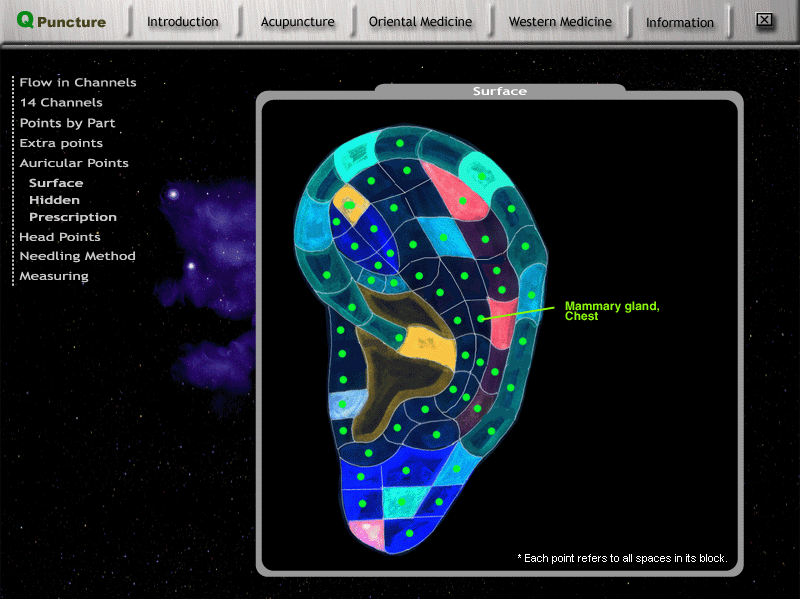This screenshot has height=599, width=800.
Task: Open the Introduction menu
Action: point(182,22)
